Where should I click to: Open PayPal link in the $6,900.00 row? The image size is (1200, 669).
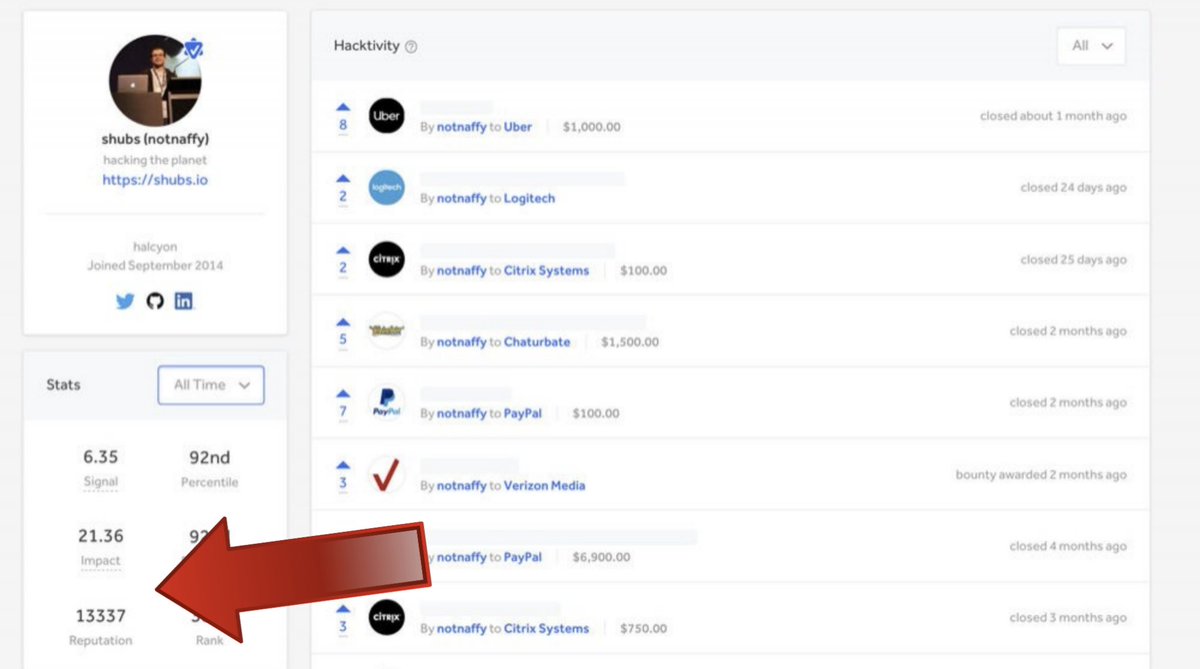[523, 557]
